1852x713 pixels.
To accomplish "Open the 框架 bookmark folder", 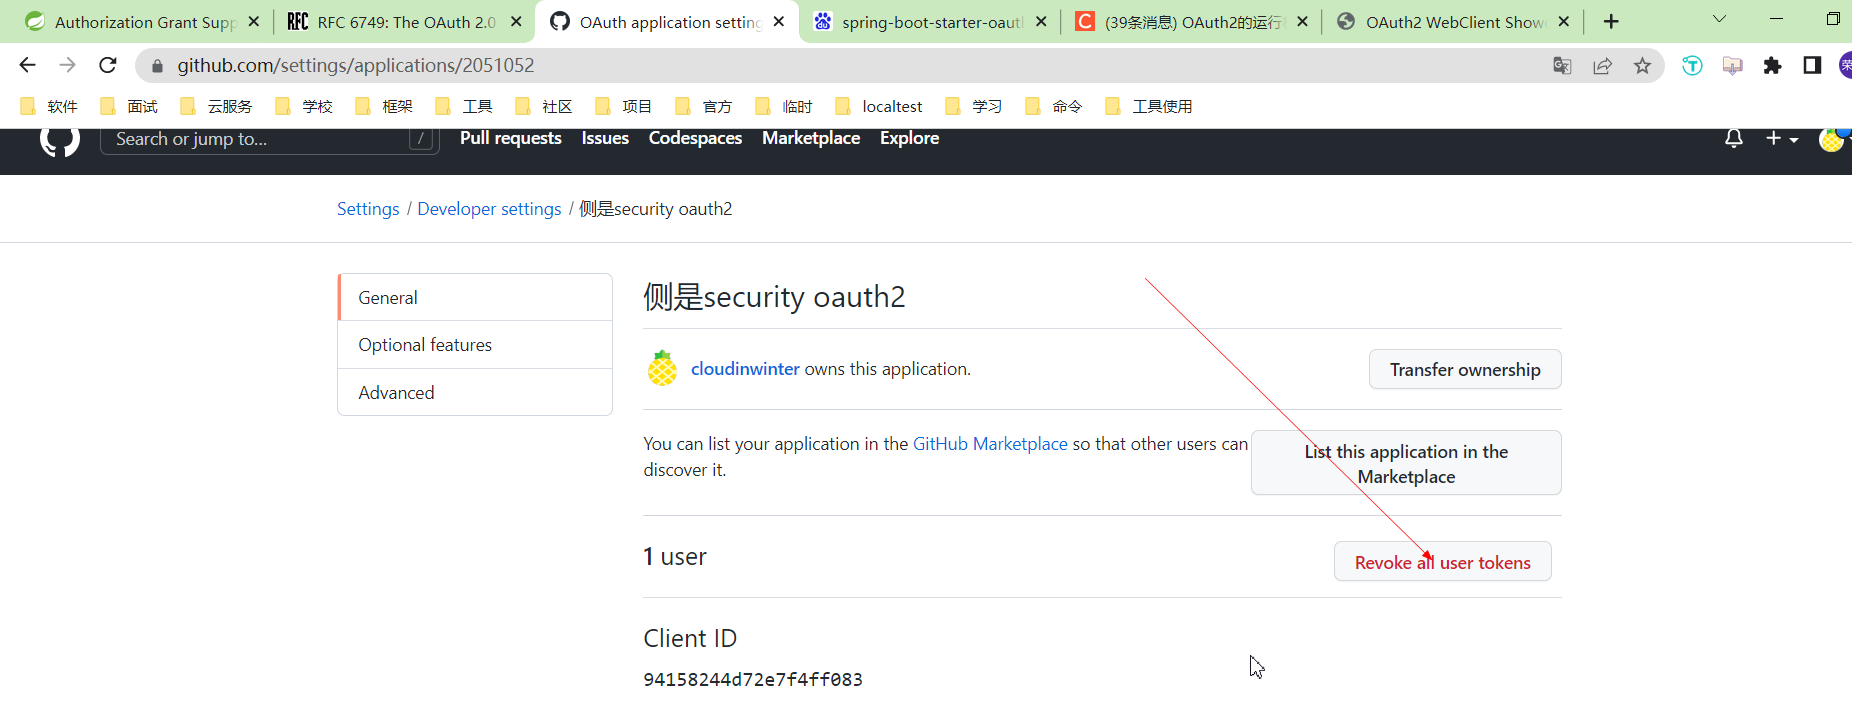I will (384, 107).
